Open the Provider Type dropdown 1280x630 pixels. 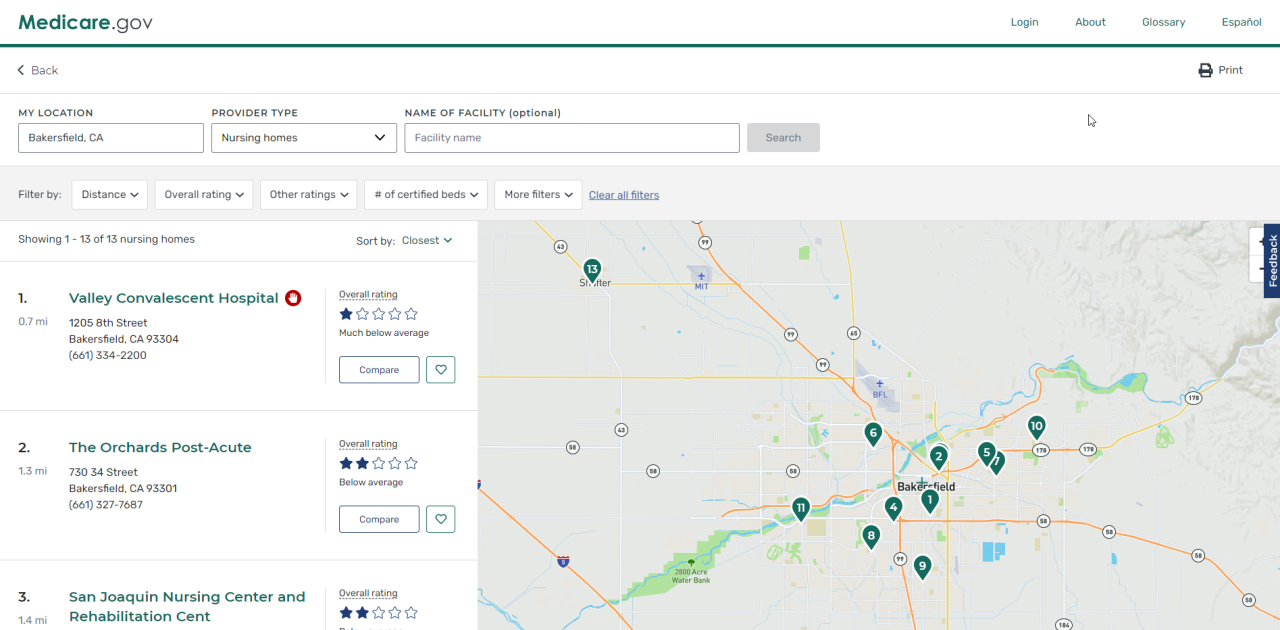click(304, 138)
